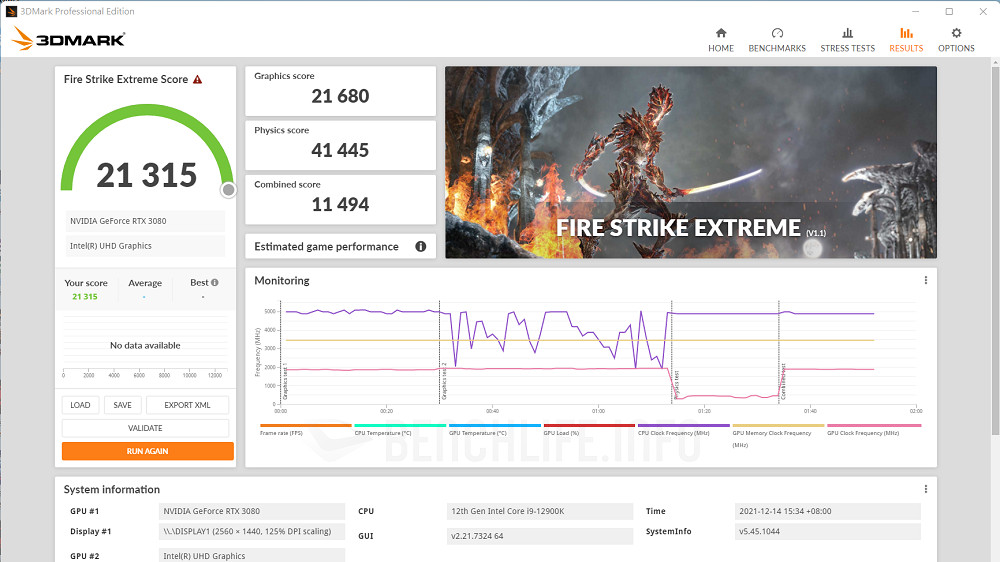This screenshot has width=1000, height=562.
Task: Open the System information three-dot menu
Action: 925,489
